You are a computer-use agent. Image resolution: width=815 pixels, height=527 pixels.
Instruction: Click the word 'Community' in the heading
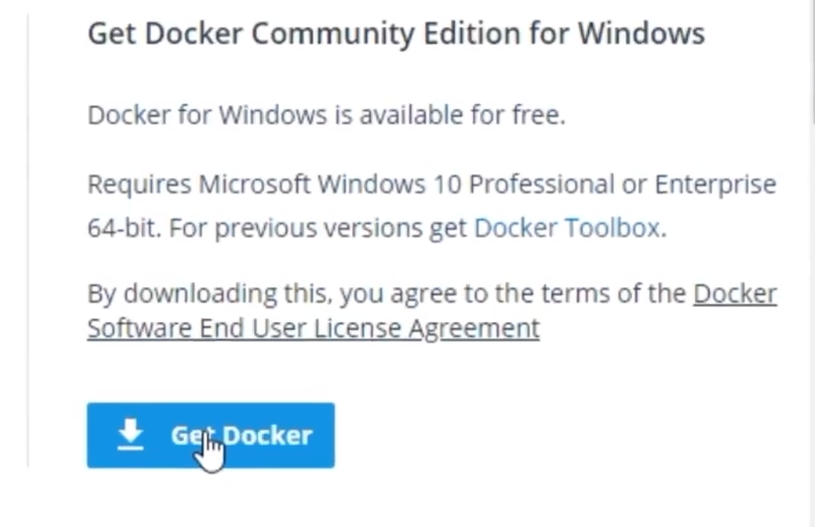pyautogui.click(x=333, y=34)
